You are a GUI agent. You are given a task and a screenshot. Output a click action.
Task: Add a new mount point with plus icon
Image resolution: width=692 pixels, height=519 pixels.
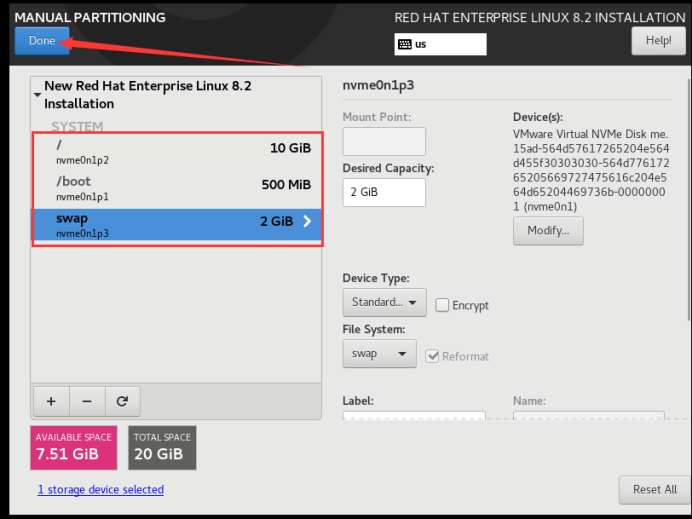pyautogui.click(x=51, y=401)
